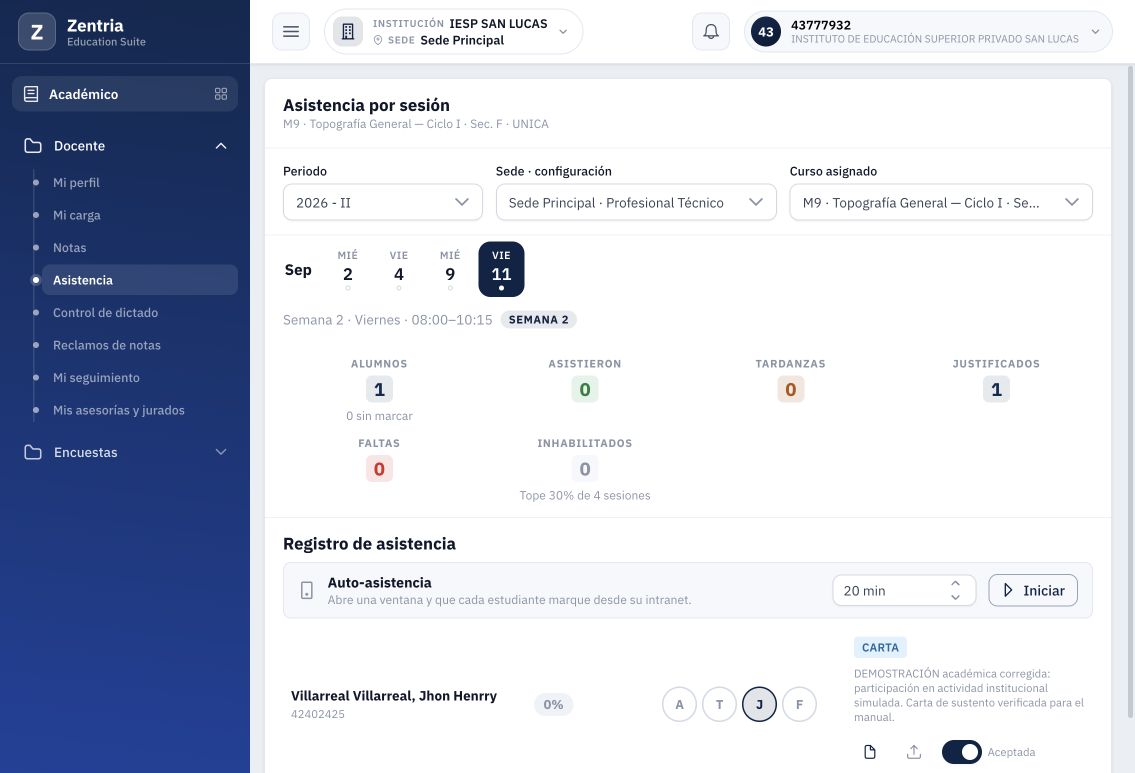Screen dimensions: 1135x773
Task: Select the Asistencia menu item
Action: tap(140, 280)
